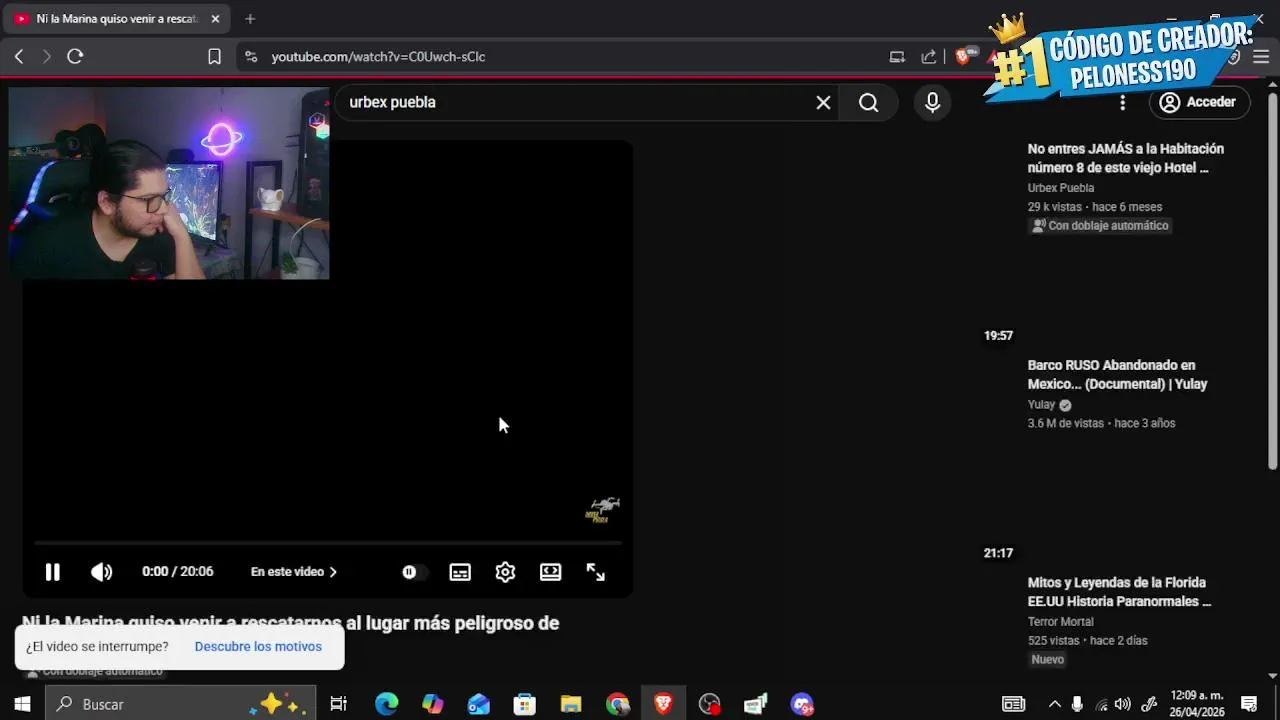The width and height of the screenshot is (1280, 720).
Task: Click the system tray microphone icon
Action: [x=1077, y=704]
